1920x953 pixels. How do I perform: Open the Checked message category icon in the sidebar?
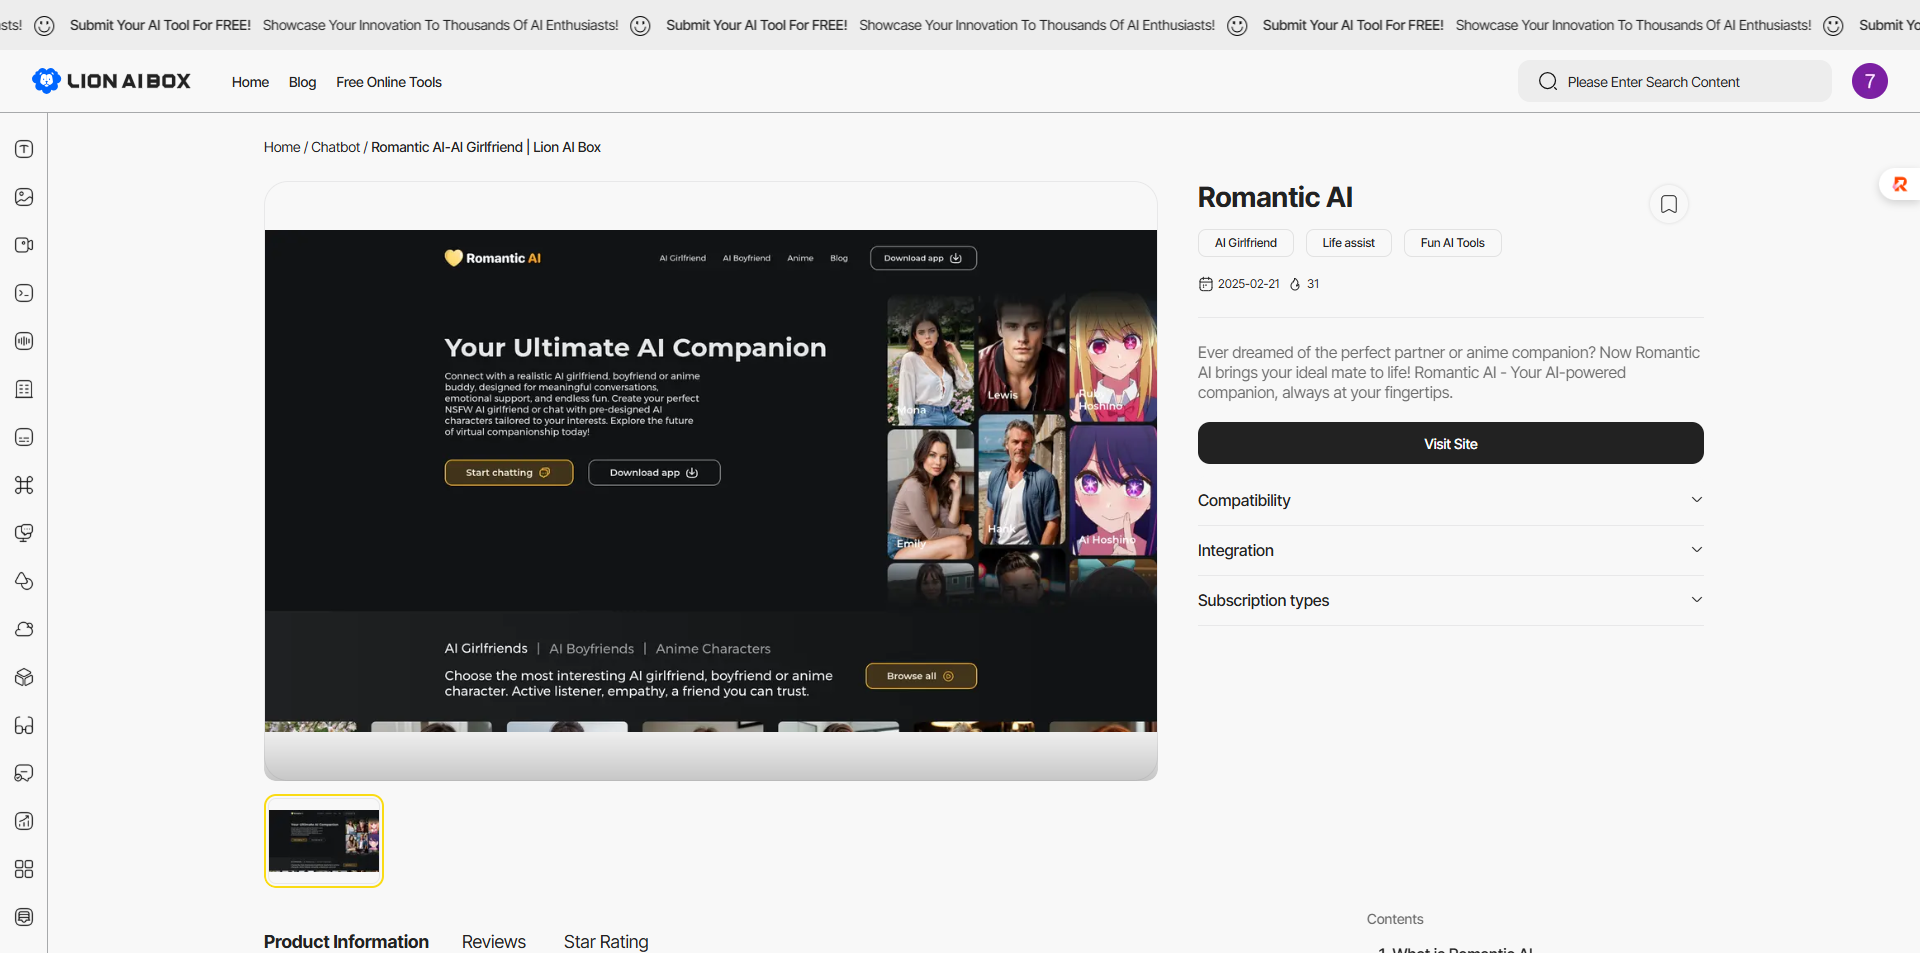[x=24, y=773]
